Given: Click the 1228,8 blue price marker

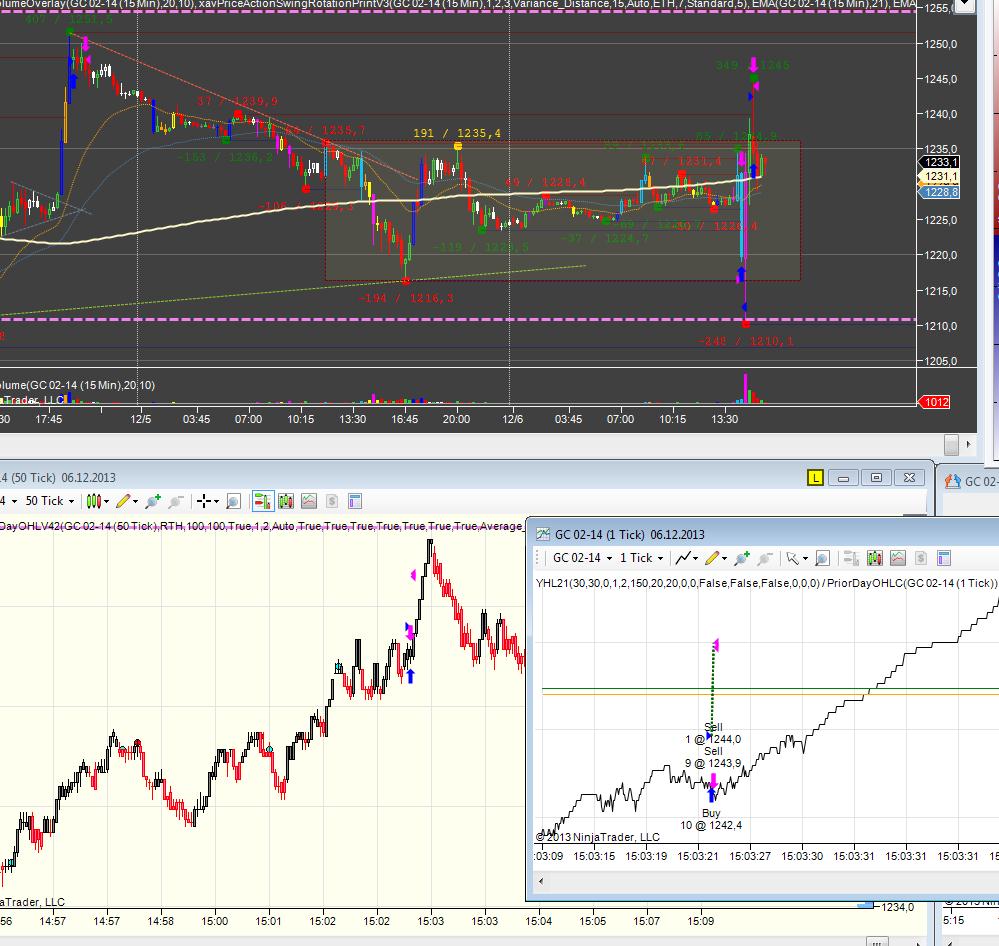Looking at the screenshot, I should (939, 192).
